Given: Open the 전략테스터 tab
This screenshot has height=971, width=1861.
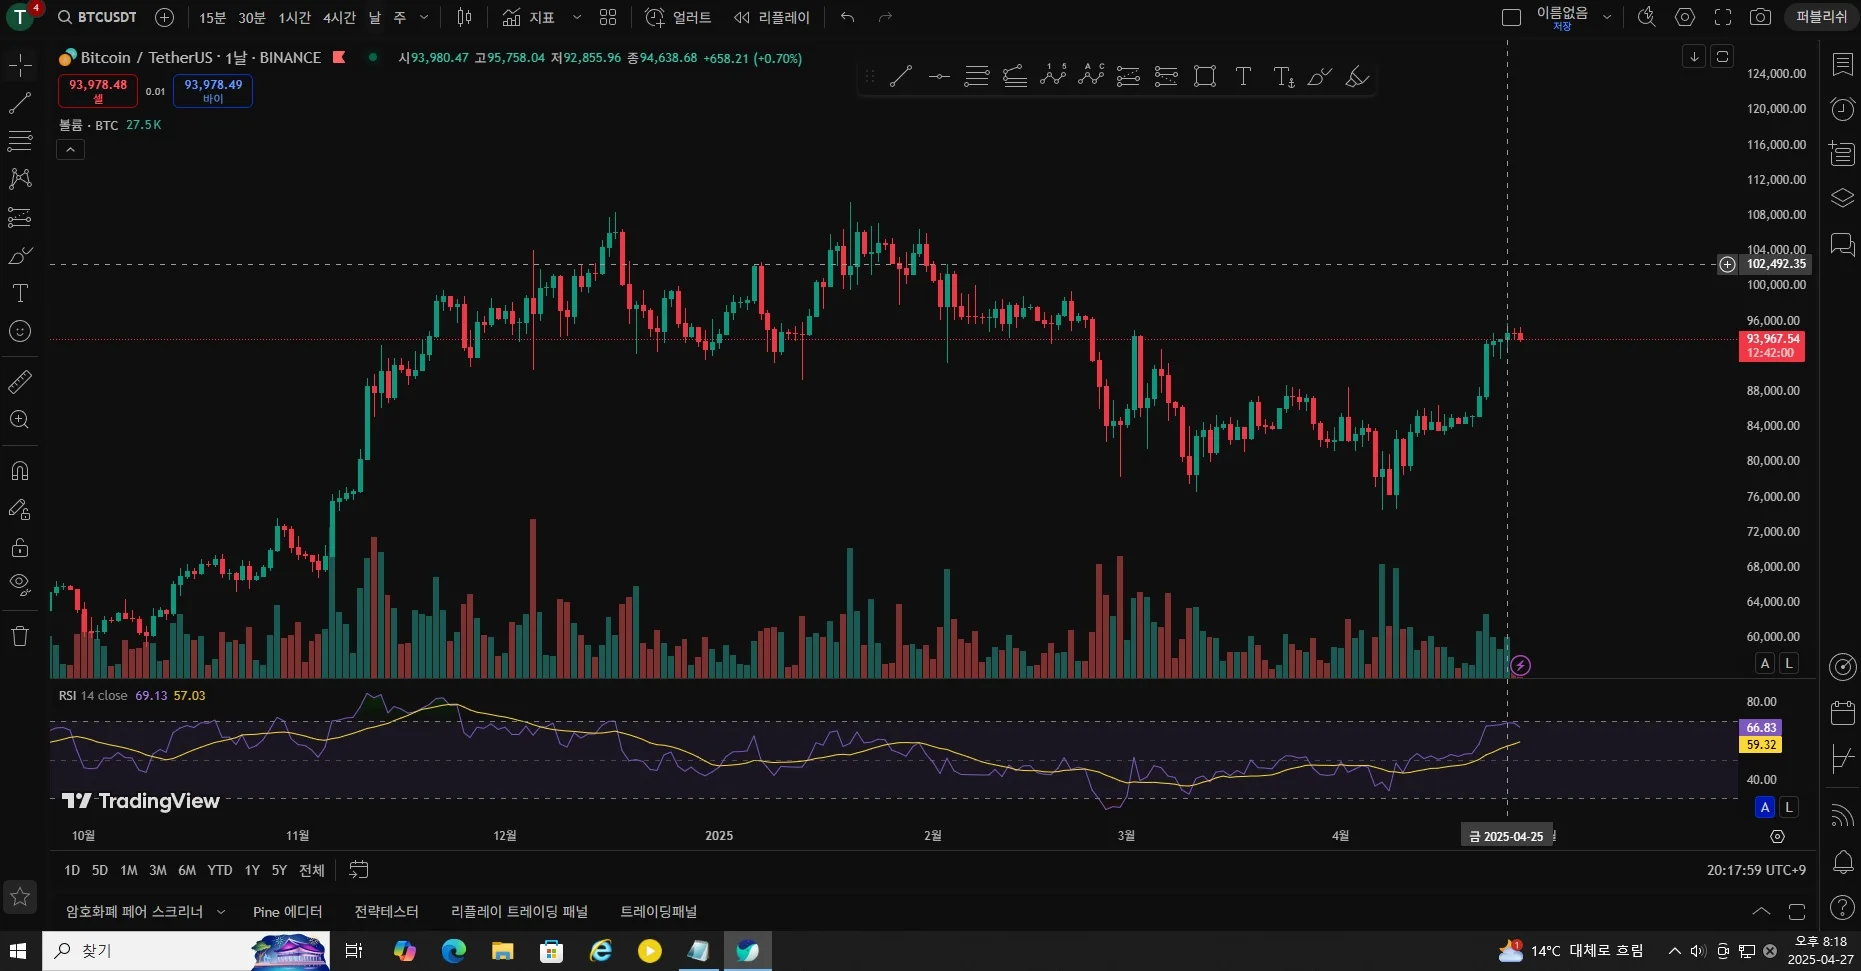Looking at the screenshot, I should pos(386,911).
